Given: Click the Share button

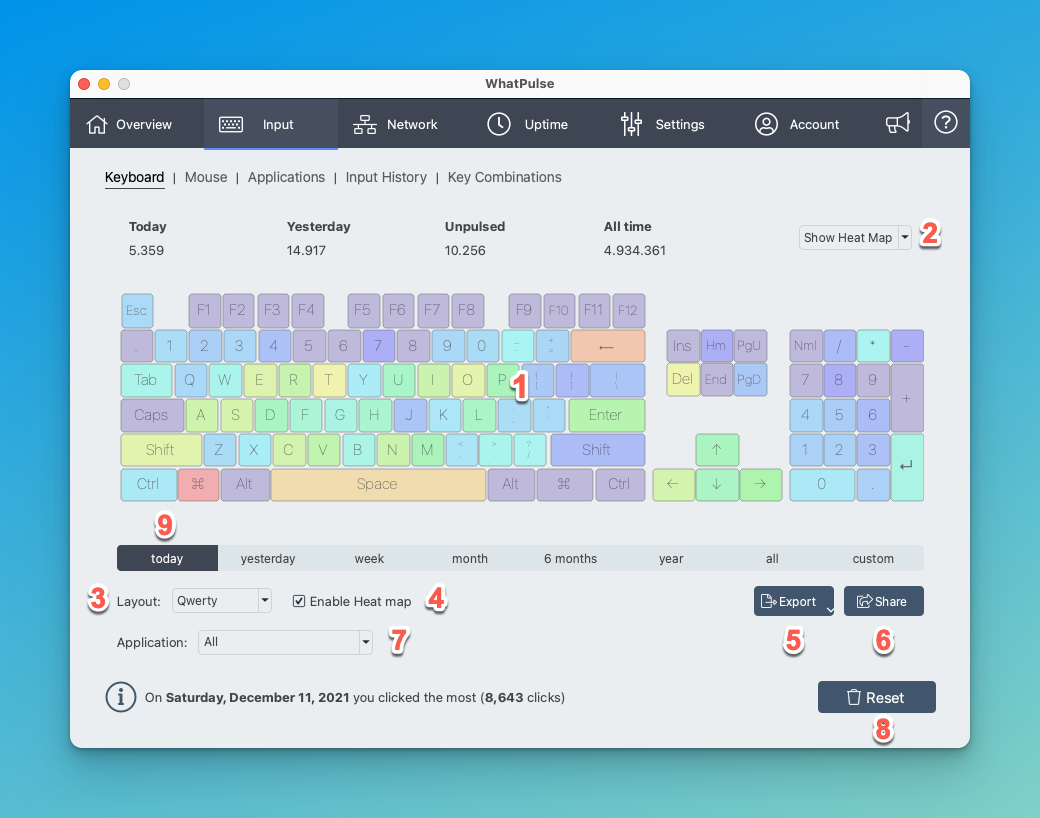Looking at the screenshot, I should point(883,601).
